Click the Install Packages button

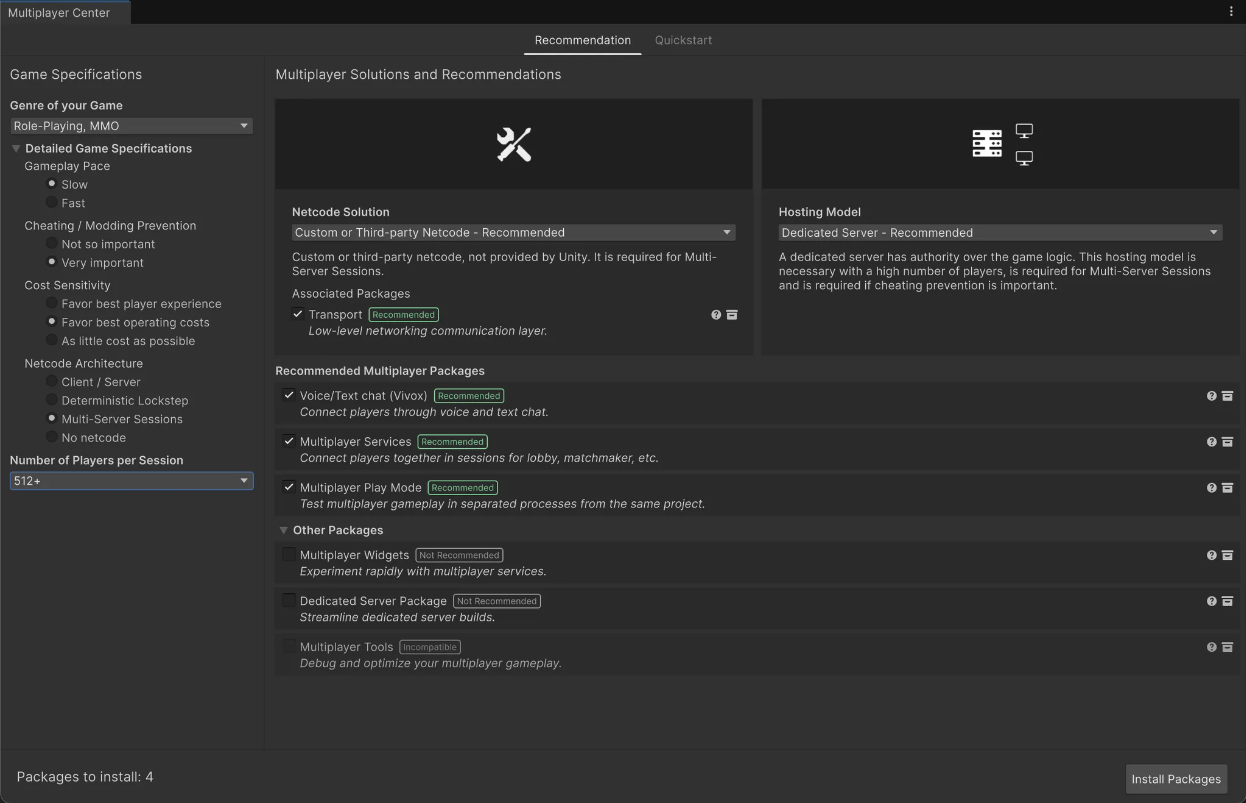(x=1176, y=778)
